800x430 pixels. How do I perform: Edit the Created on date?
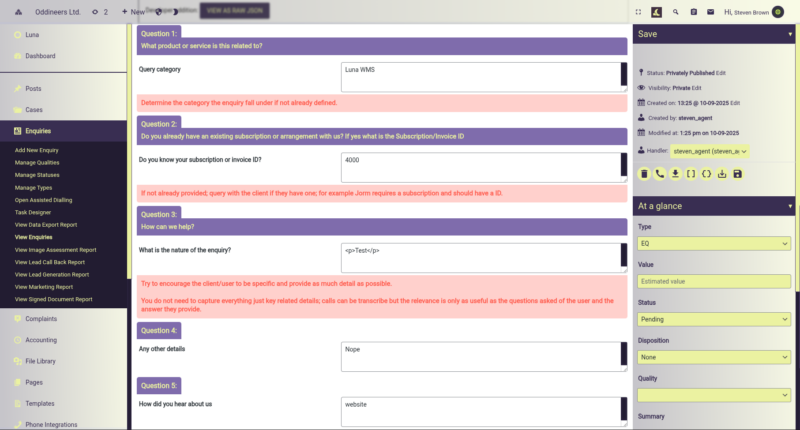click(x=735, y=103)
